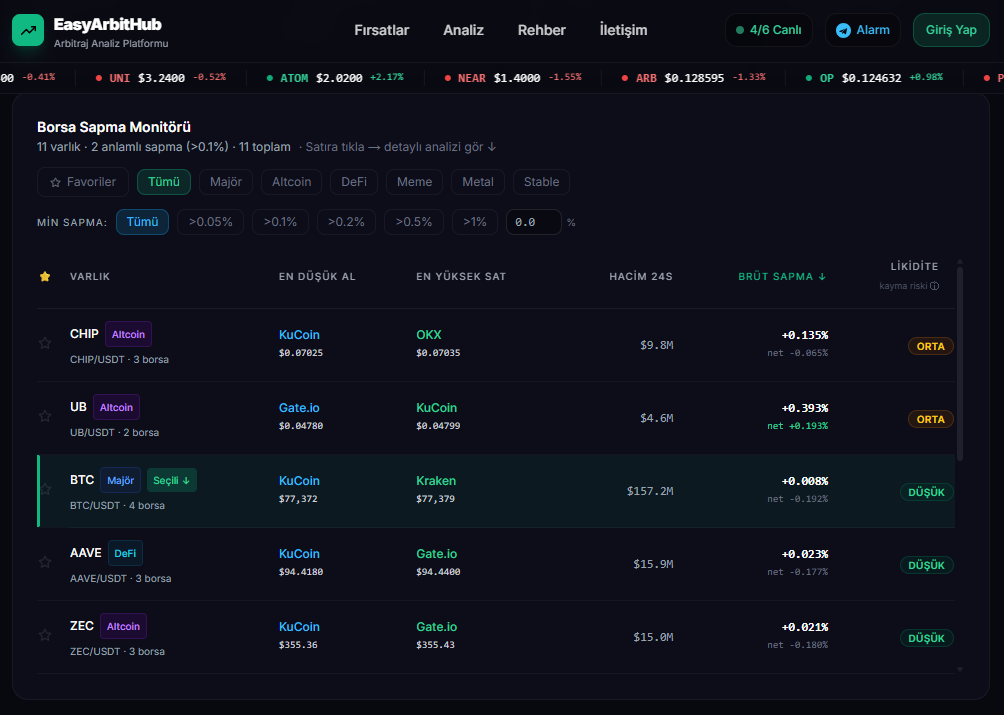Toggle the Favoriler filter
Image resolution: width=1004 pixels, height=715 pixels.
point(83,182)
